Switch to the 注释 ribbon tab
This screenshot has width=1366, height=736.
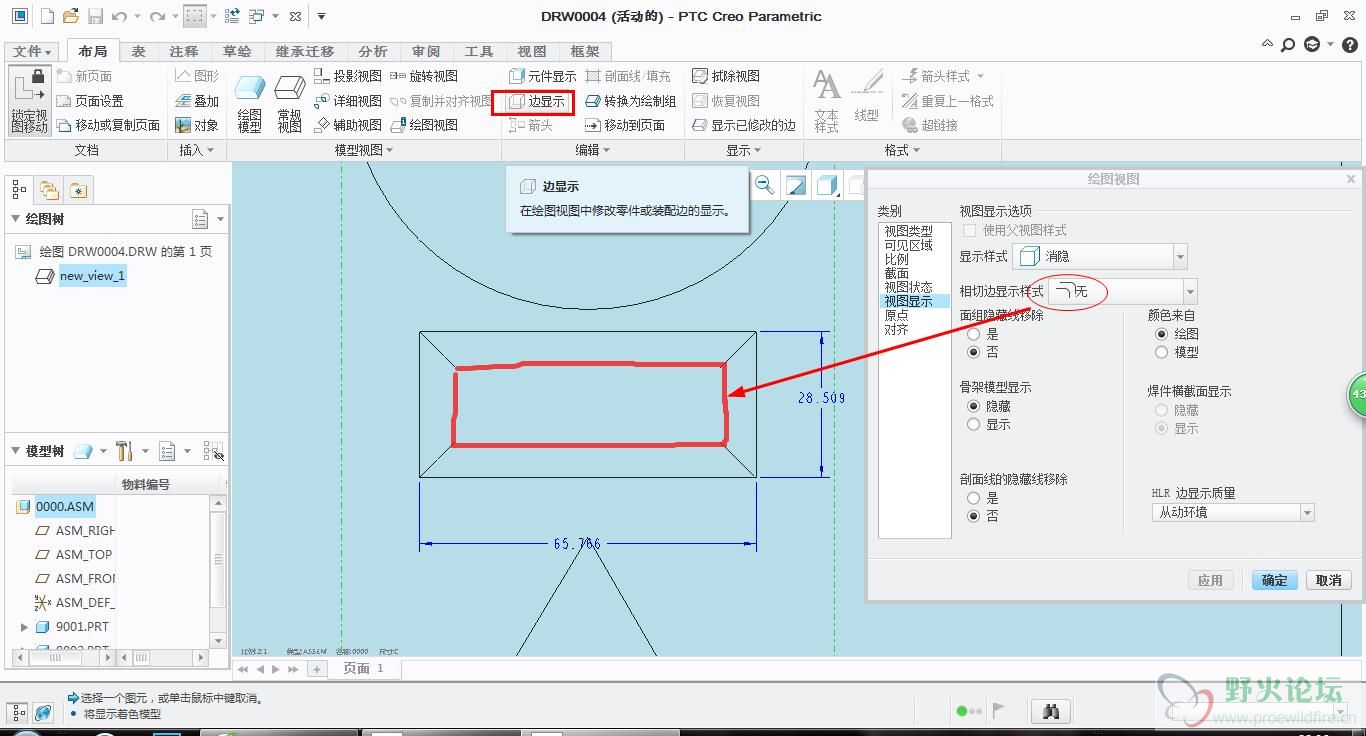pos(183,51)
